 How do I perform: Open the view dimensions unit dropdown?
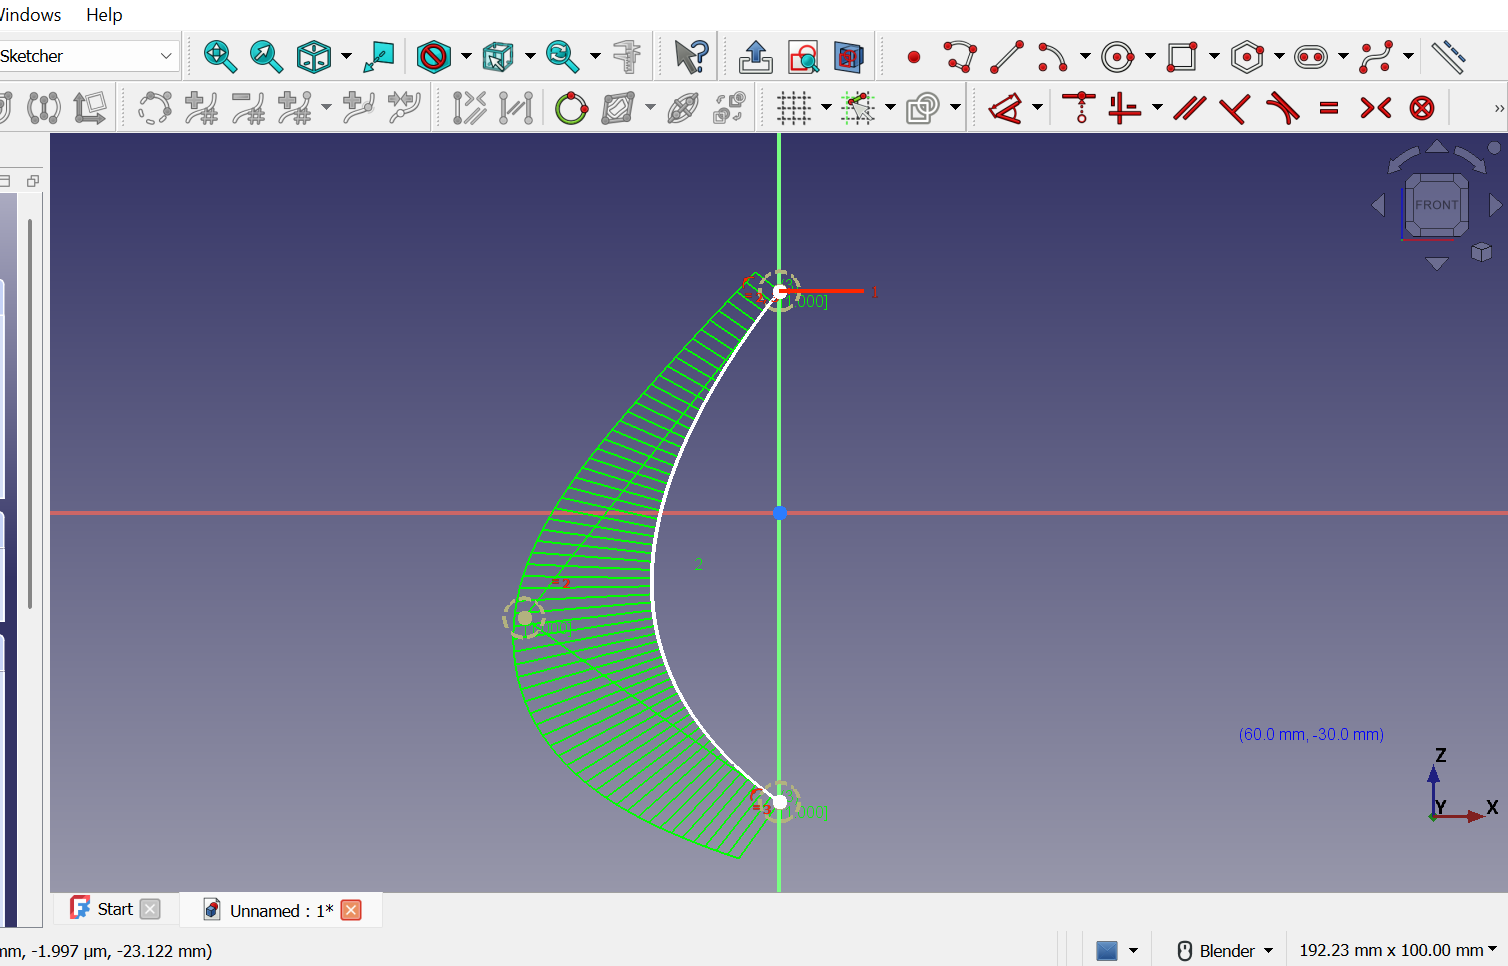pyautogui.click(x=1398, y=950)
